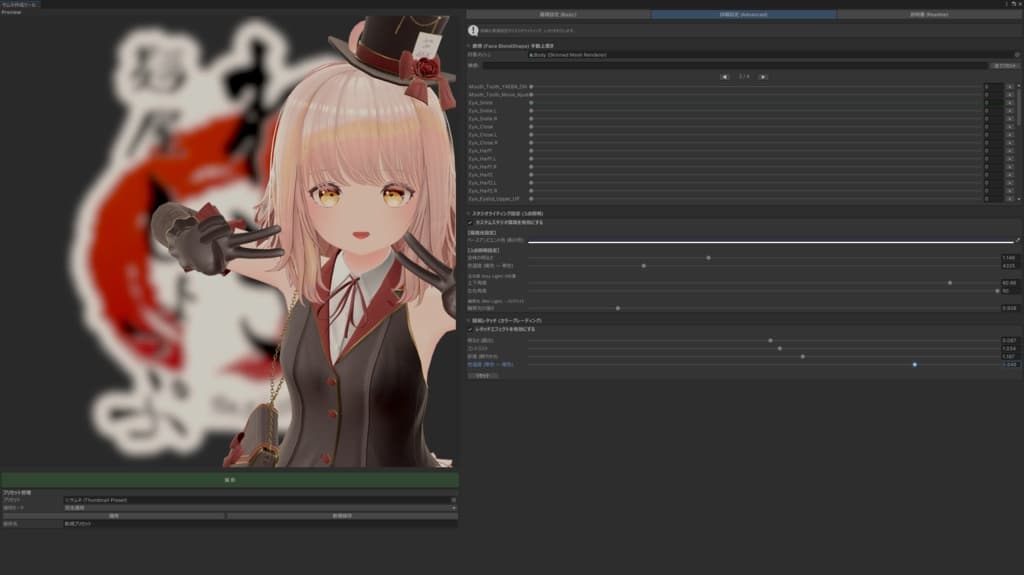Click the reset button under retouch sliders
Screen dimensions: 1024x575
[x=483, y=376]
